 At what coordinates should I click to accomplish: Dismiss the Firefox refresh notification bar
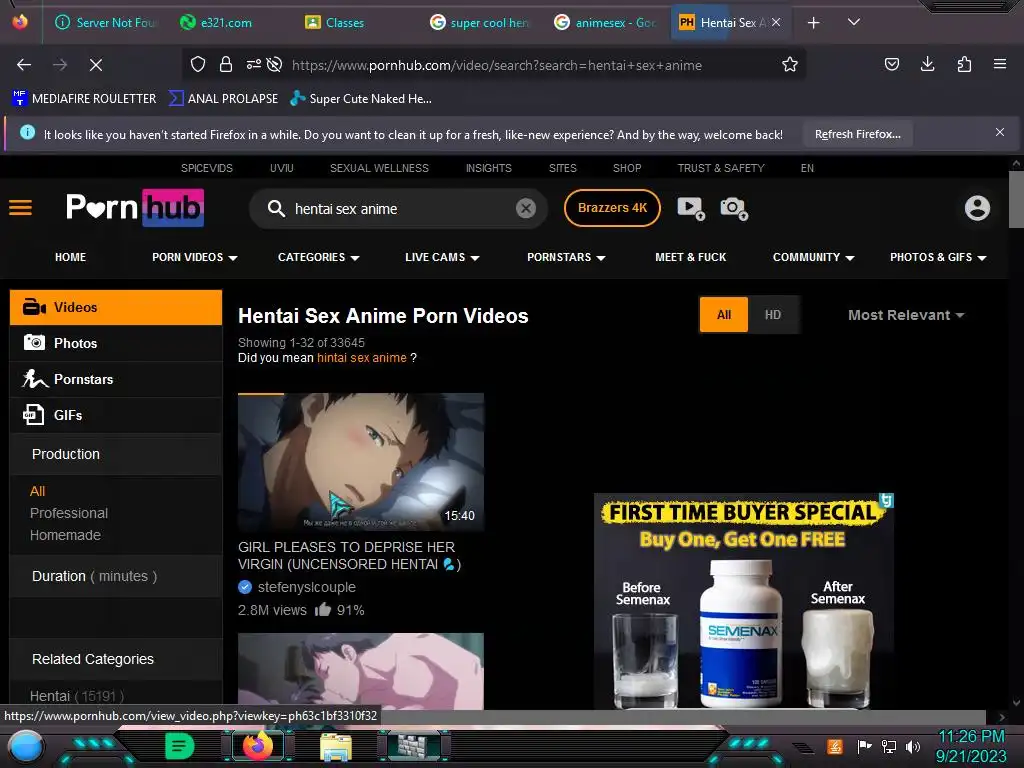1000,133
